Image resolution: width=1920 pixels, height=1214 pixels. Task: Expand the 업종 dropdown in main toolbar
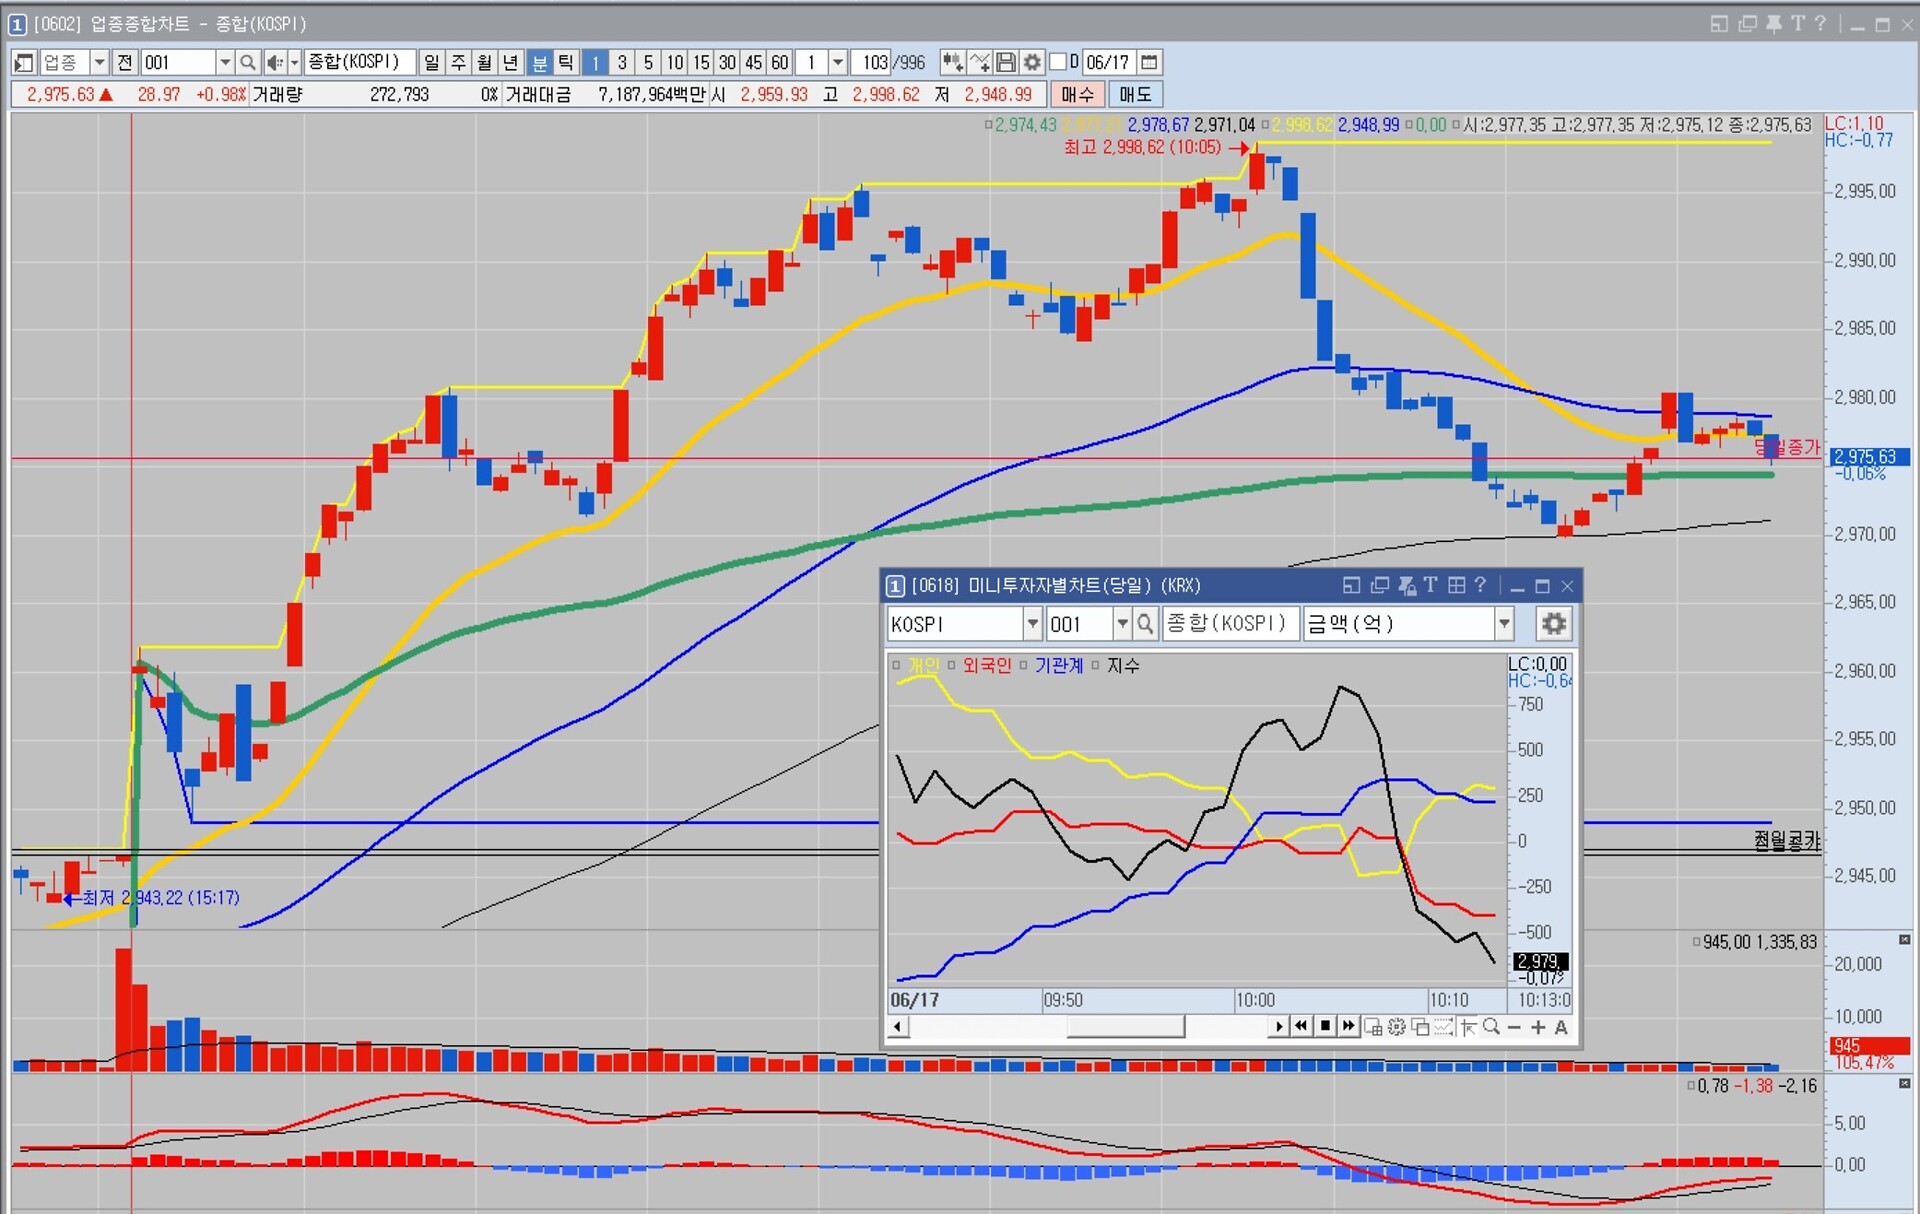click(99, 62)
